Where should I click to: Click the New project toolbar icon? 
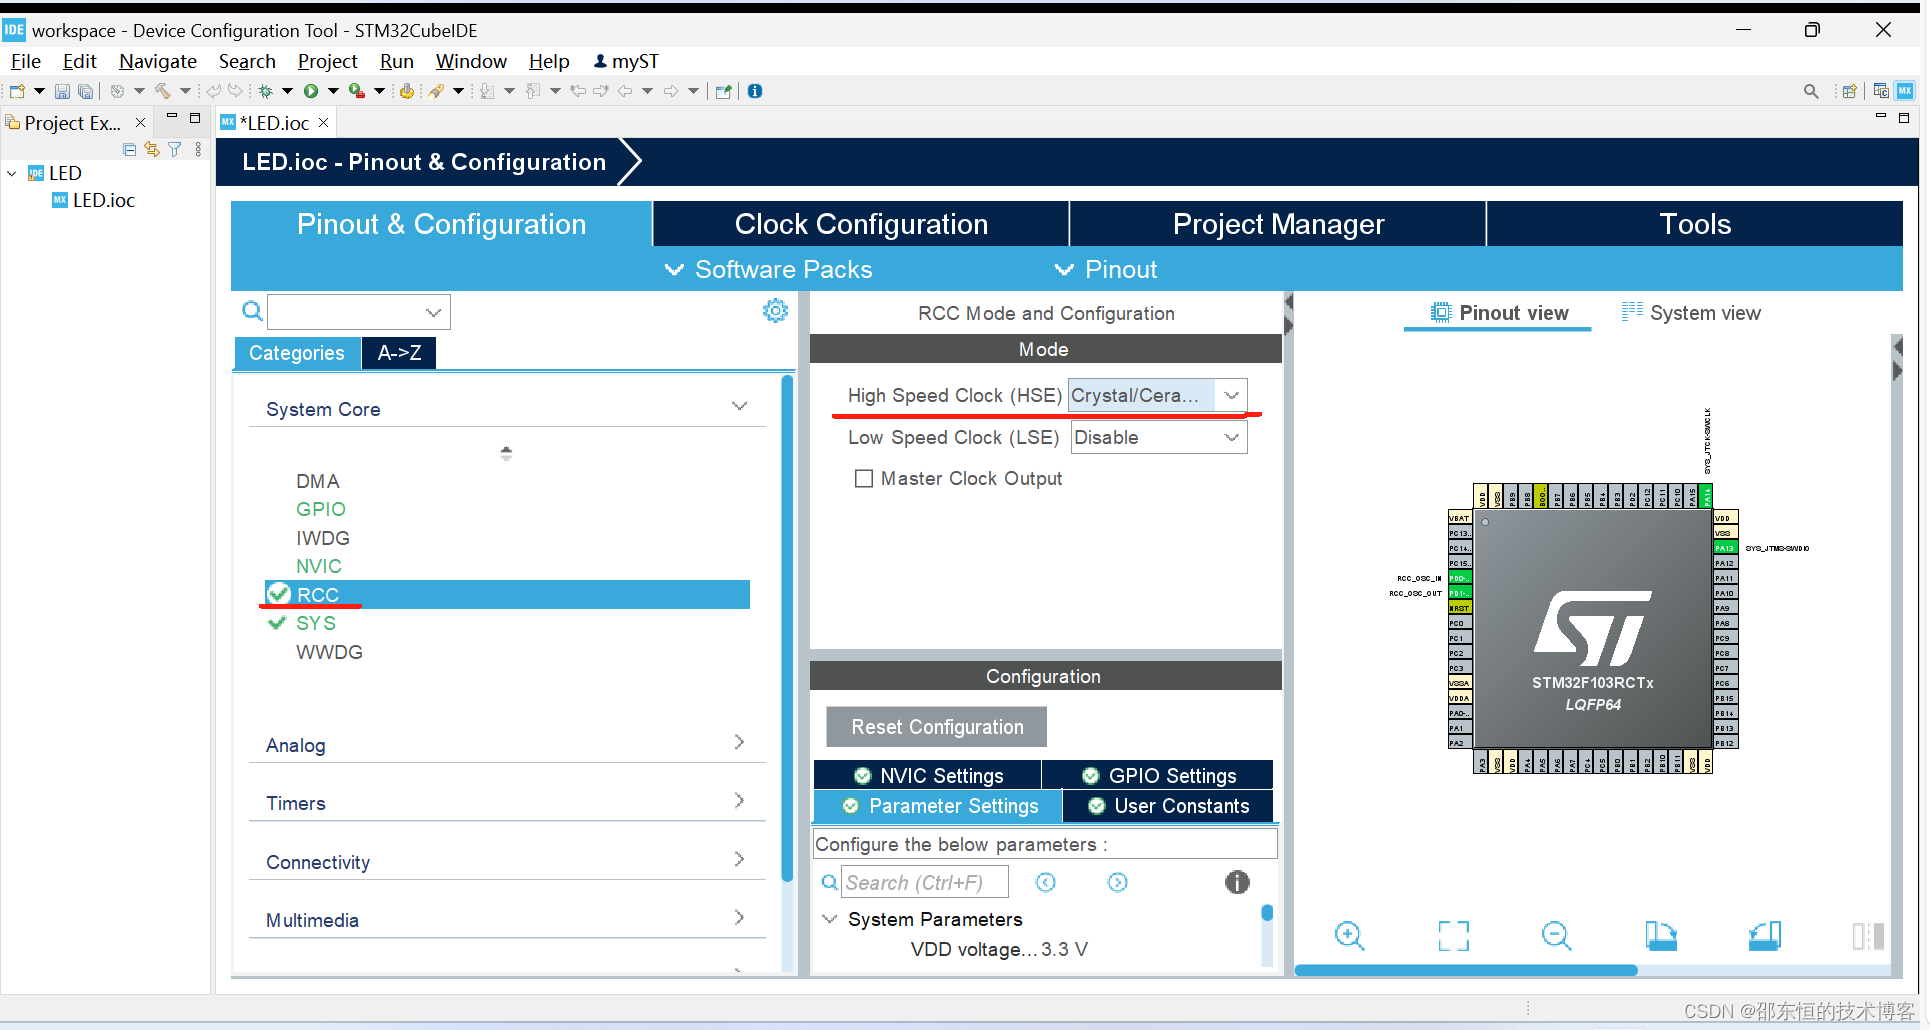click(17, 91)
